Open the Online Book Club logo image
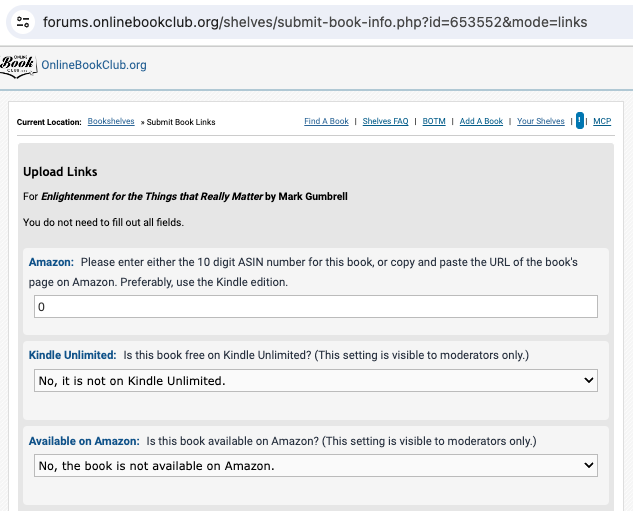This screenshot has width=633, height=511. pyautogui.click(x=19, y=66)
